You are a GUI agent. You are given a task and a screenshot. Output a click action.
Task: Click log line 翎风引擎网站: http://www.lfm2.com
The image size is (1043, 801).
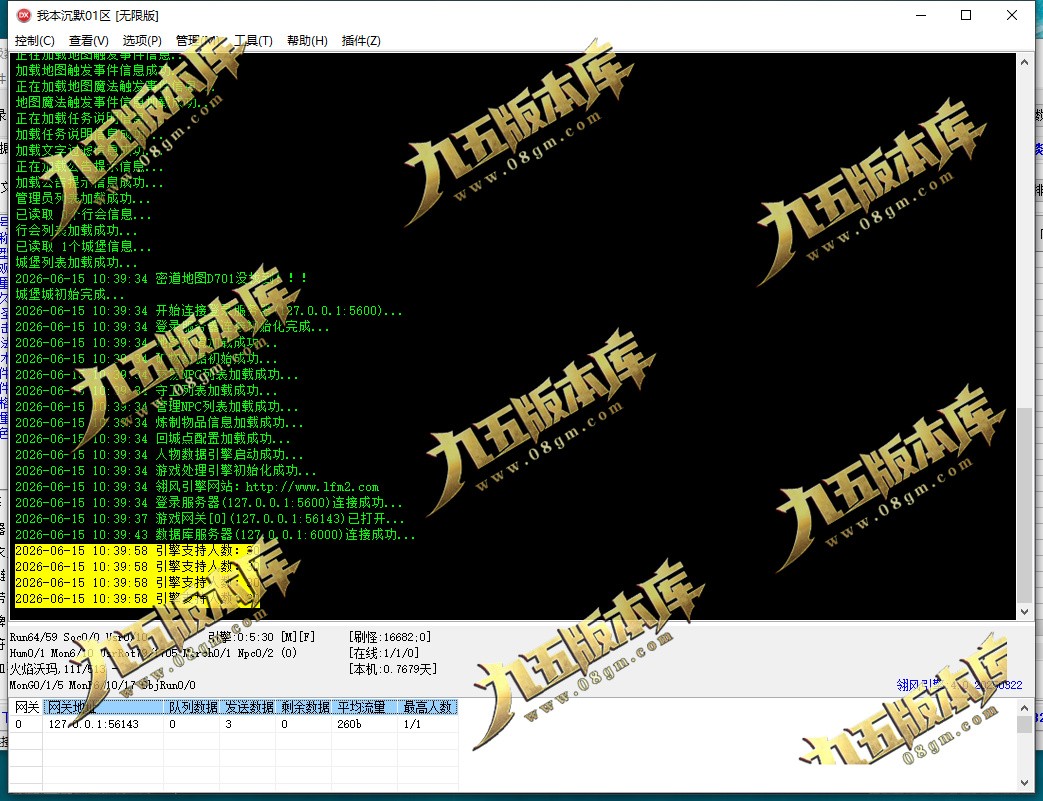pyautogui.click(x=197, y=487)
